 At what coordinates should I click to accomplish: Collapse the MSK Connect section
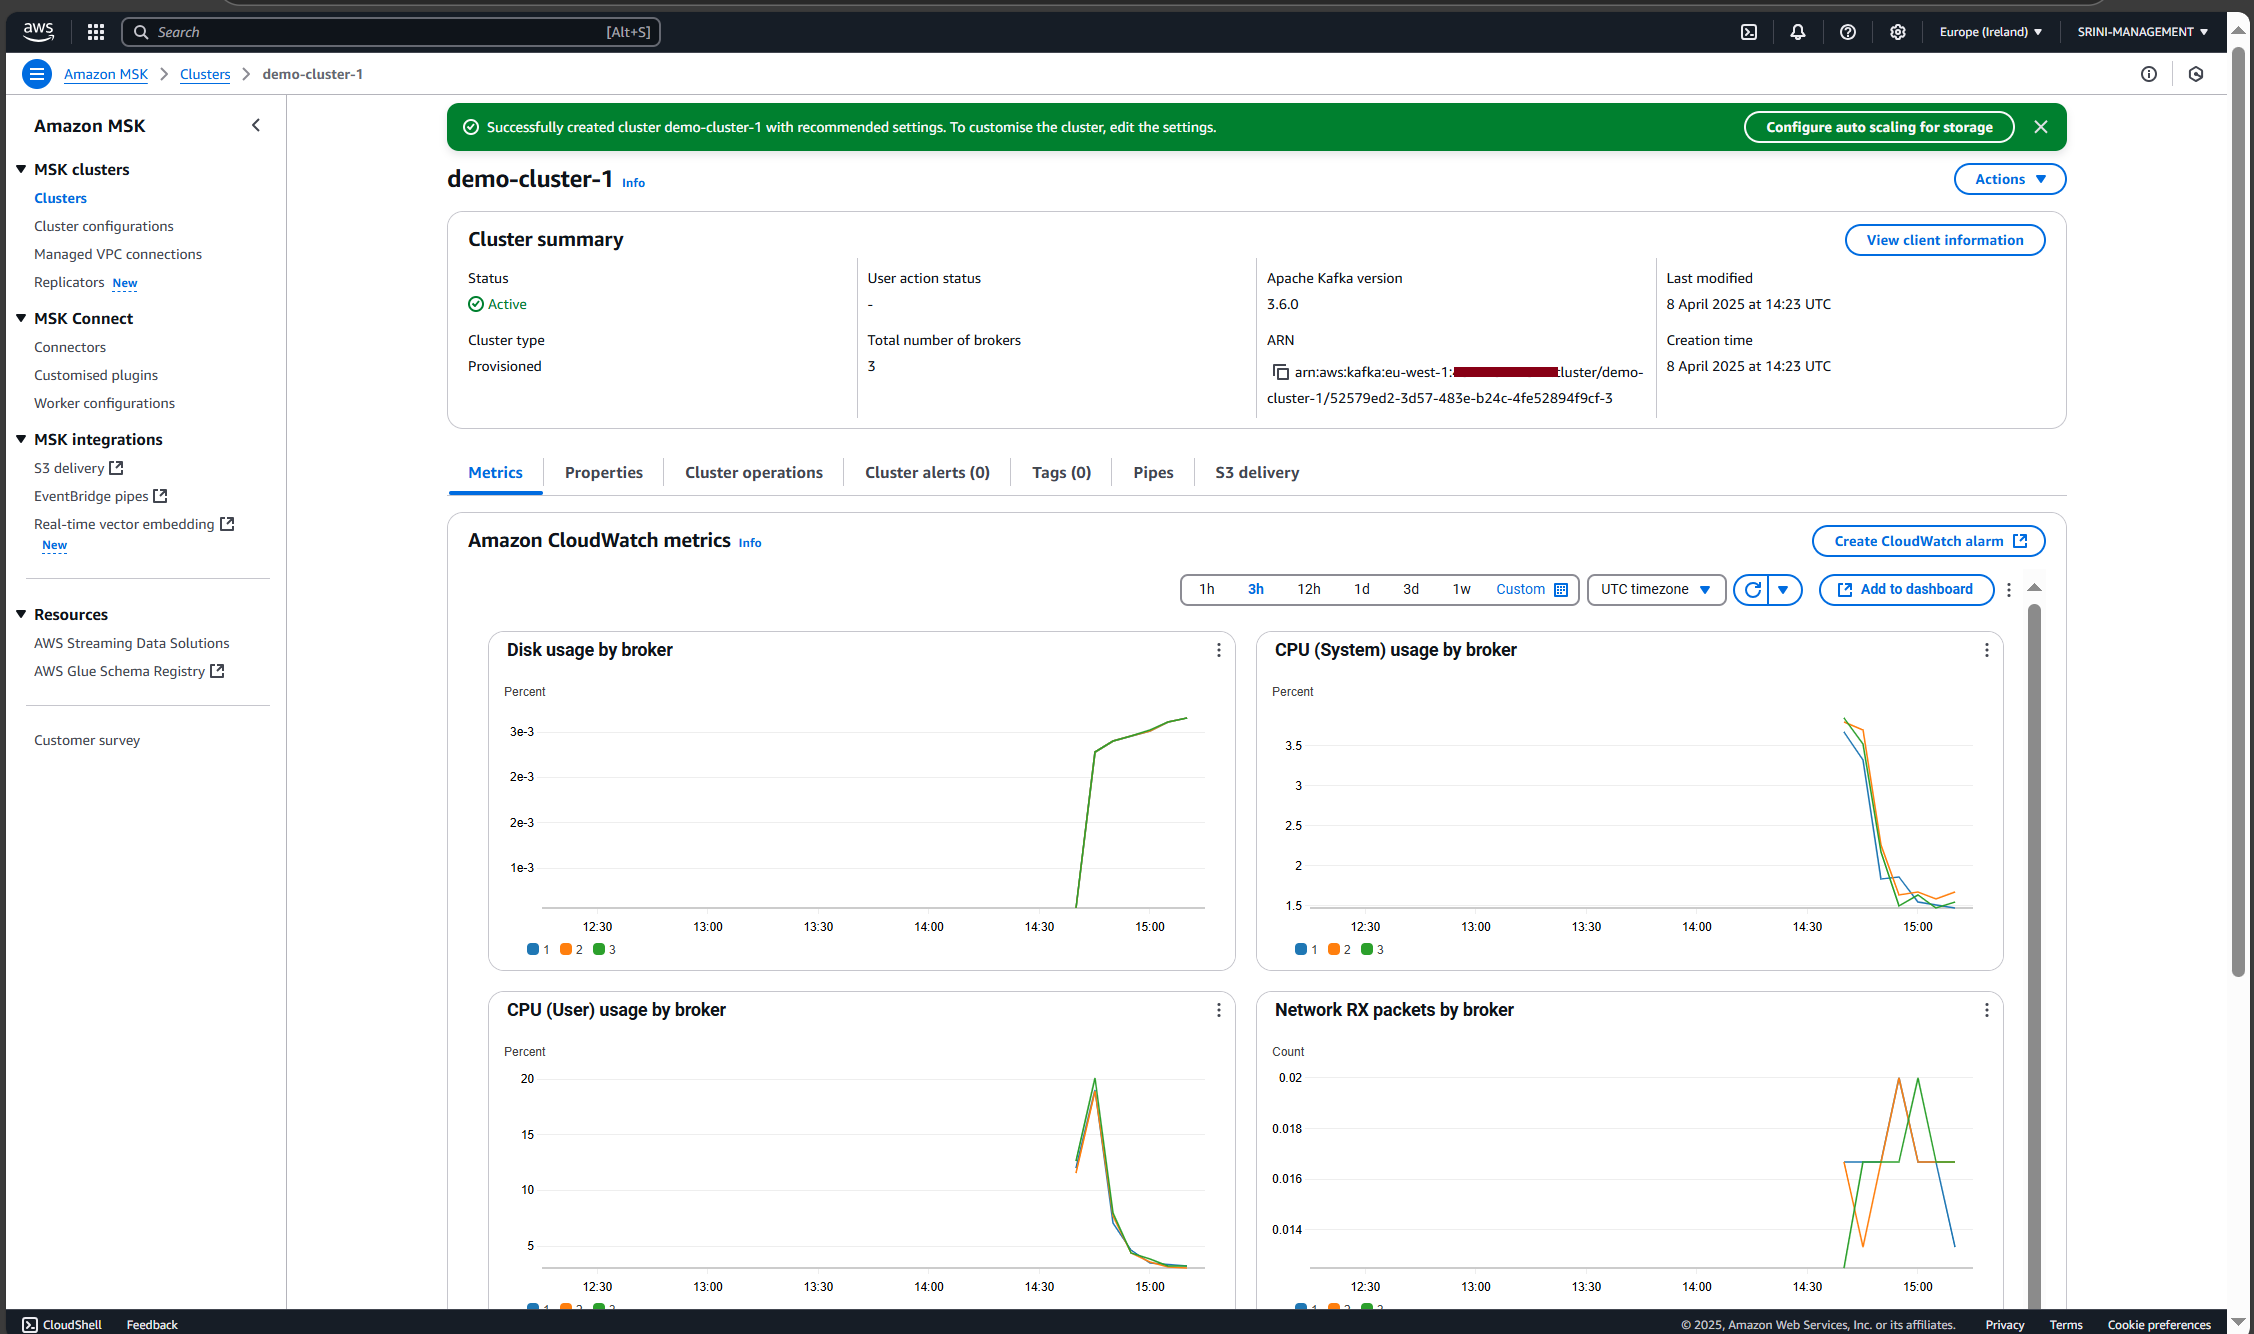[21, 318]
